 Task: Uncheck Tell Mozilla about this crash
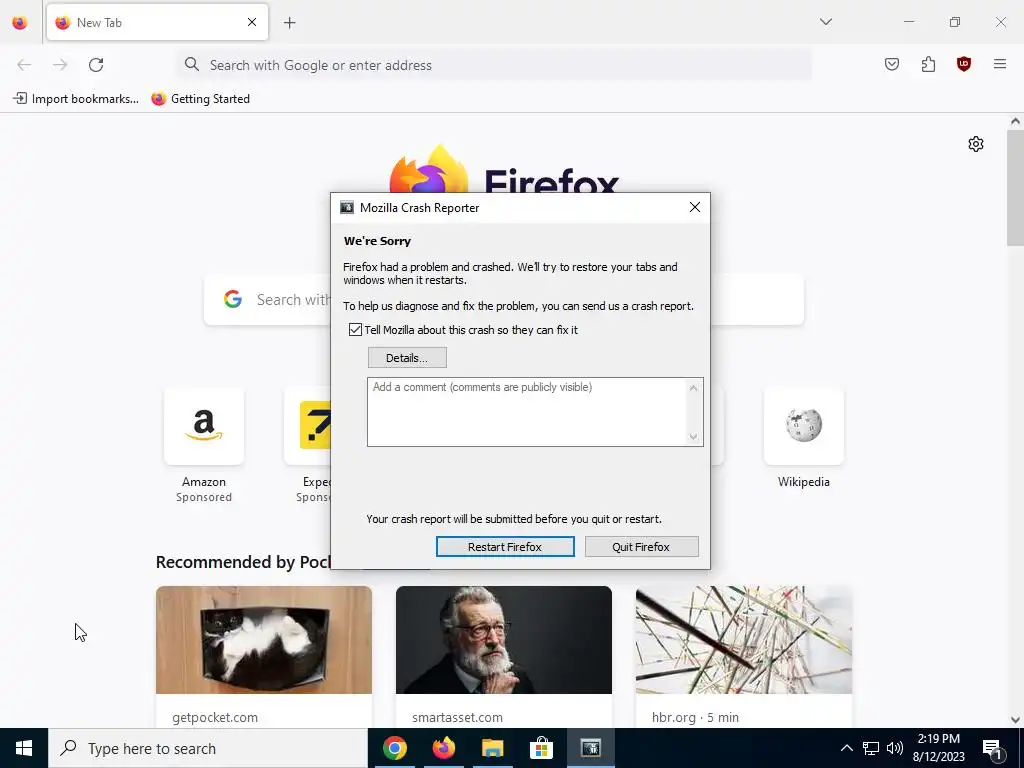pos(355,330)
